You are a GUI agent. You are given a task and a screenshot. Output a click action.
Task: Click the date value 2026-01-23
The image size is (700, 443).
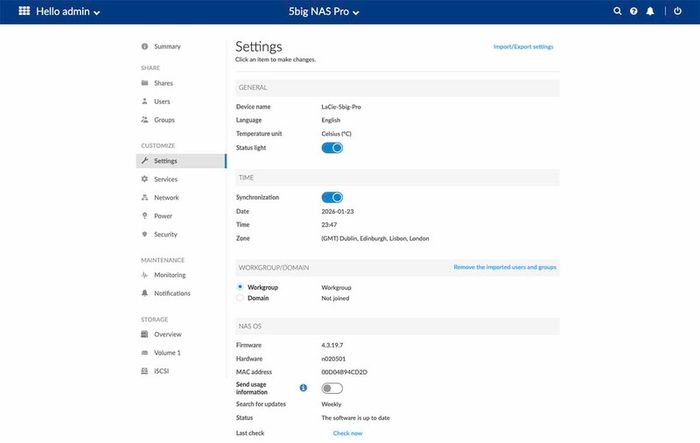tap(338, 211)
